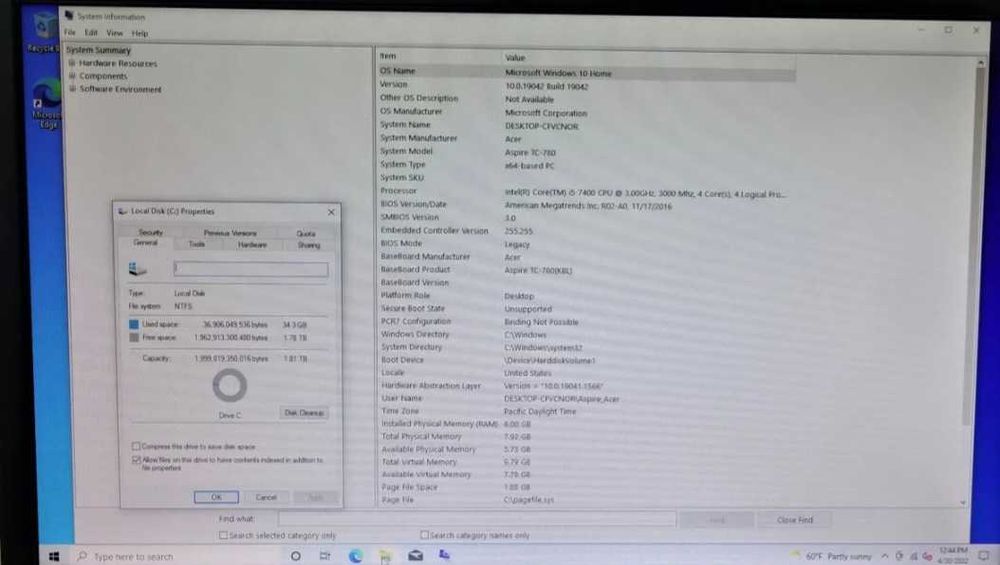Click the System Information title bar icon
The image size is (1000, 565).
pyautogui.click(x=69, y=16)
